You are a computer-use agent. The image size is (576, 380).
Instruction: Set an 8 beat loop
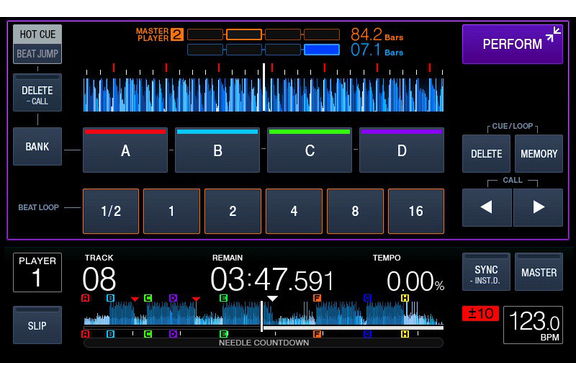point(355,211)
